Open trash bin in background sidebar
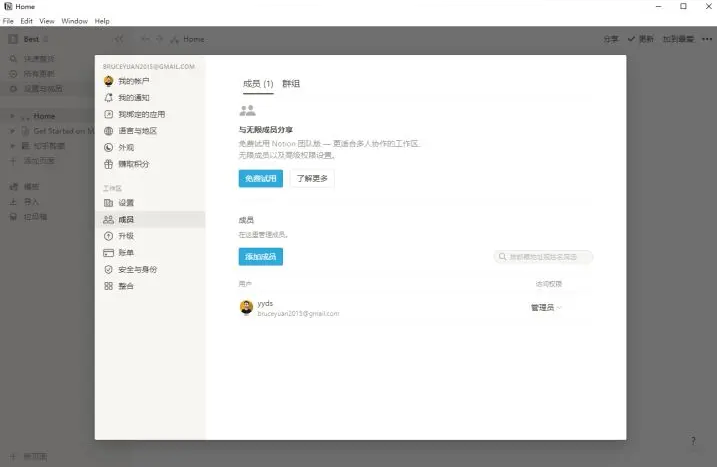 point(28,217)
